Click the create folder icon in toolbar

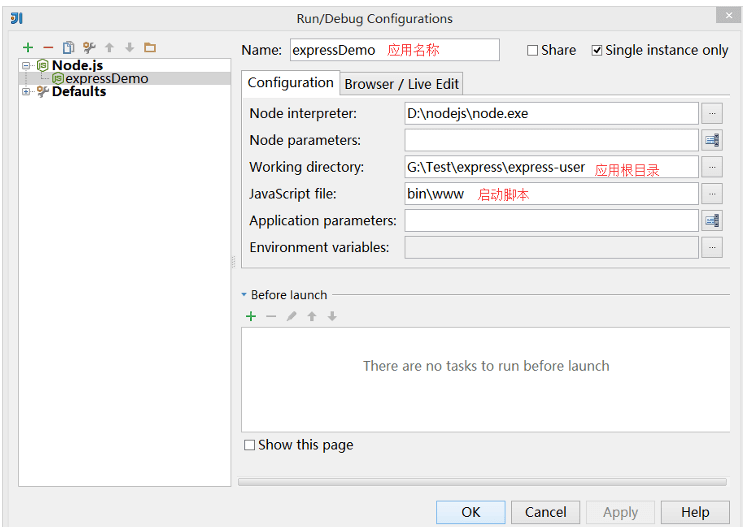[x=150, y=47]
